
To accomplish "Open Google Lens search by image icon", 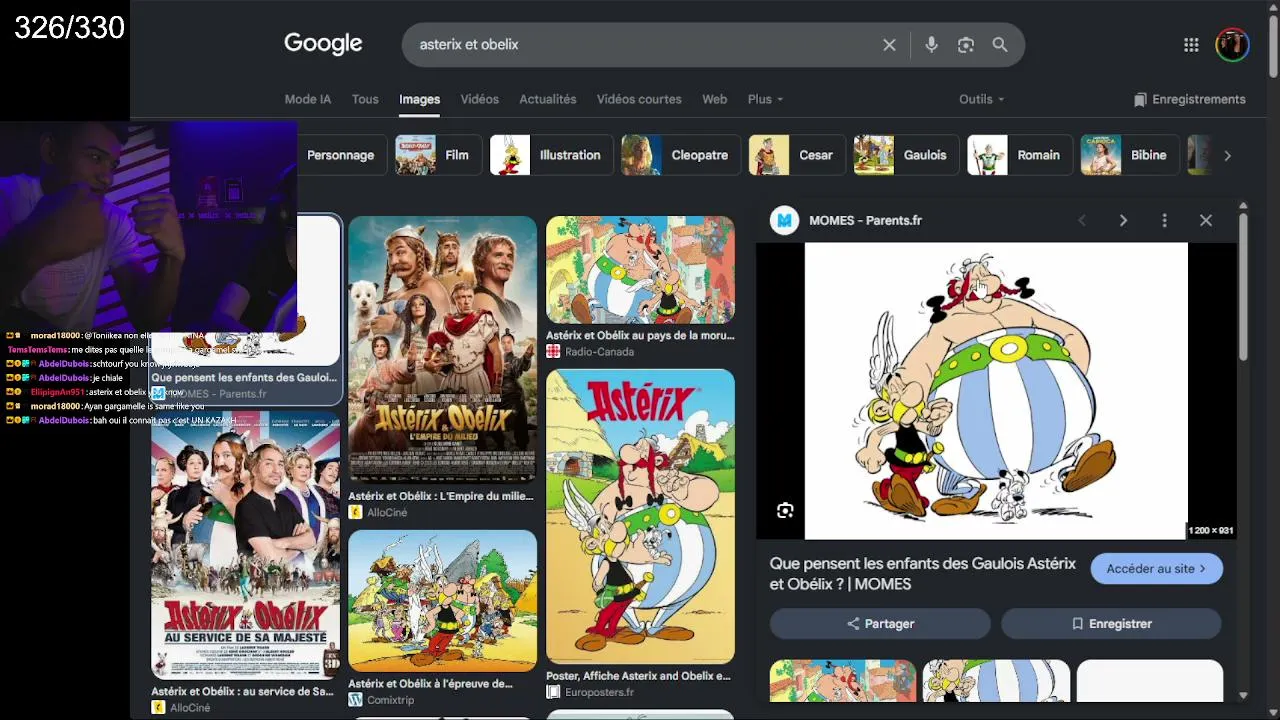I will [x=965, y=45].
